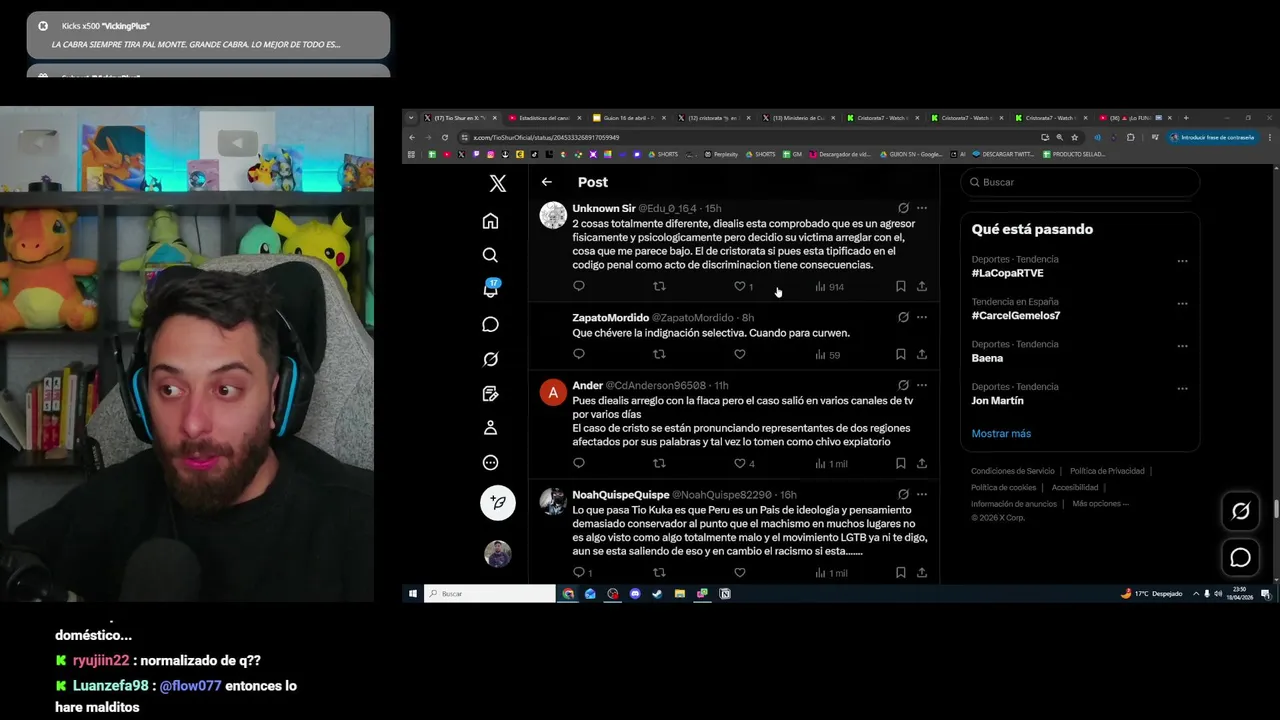Open Ander's profile avatar
The image size is (1280, 720).
click(x=553, y=392)
